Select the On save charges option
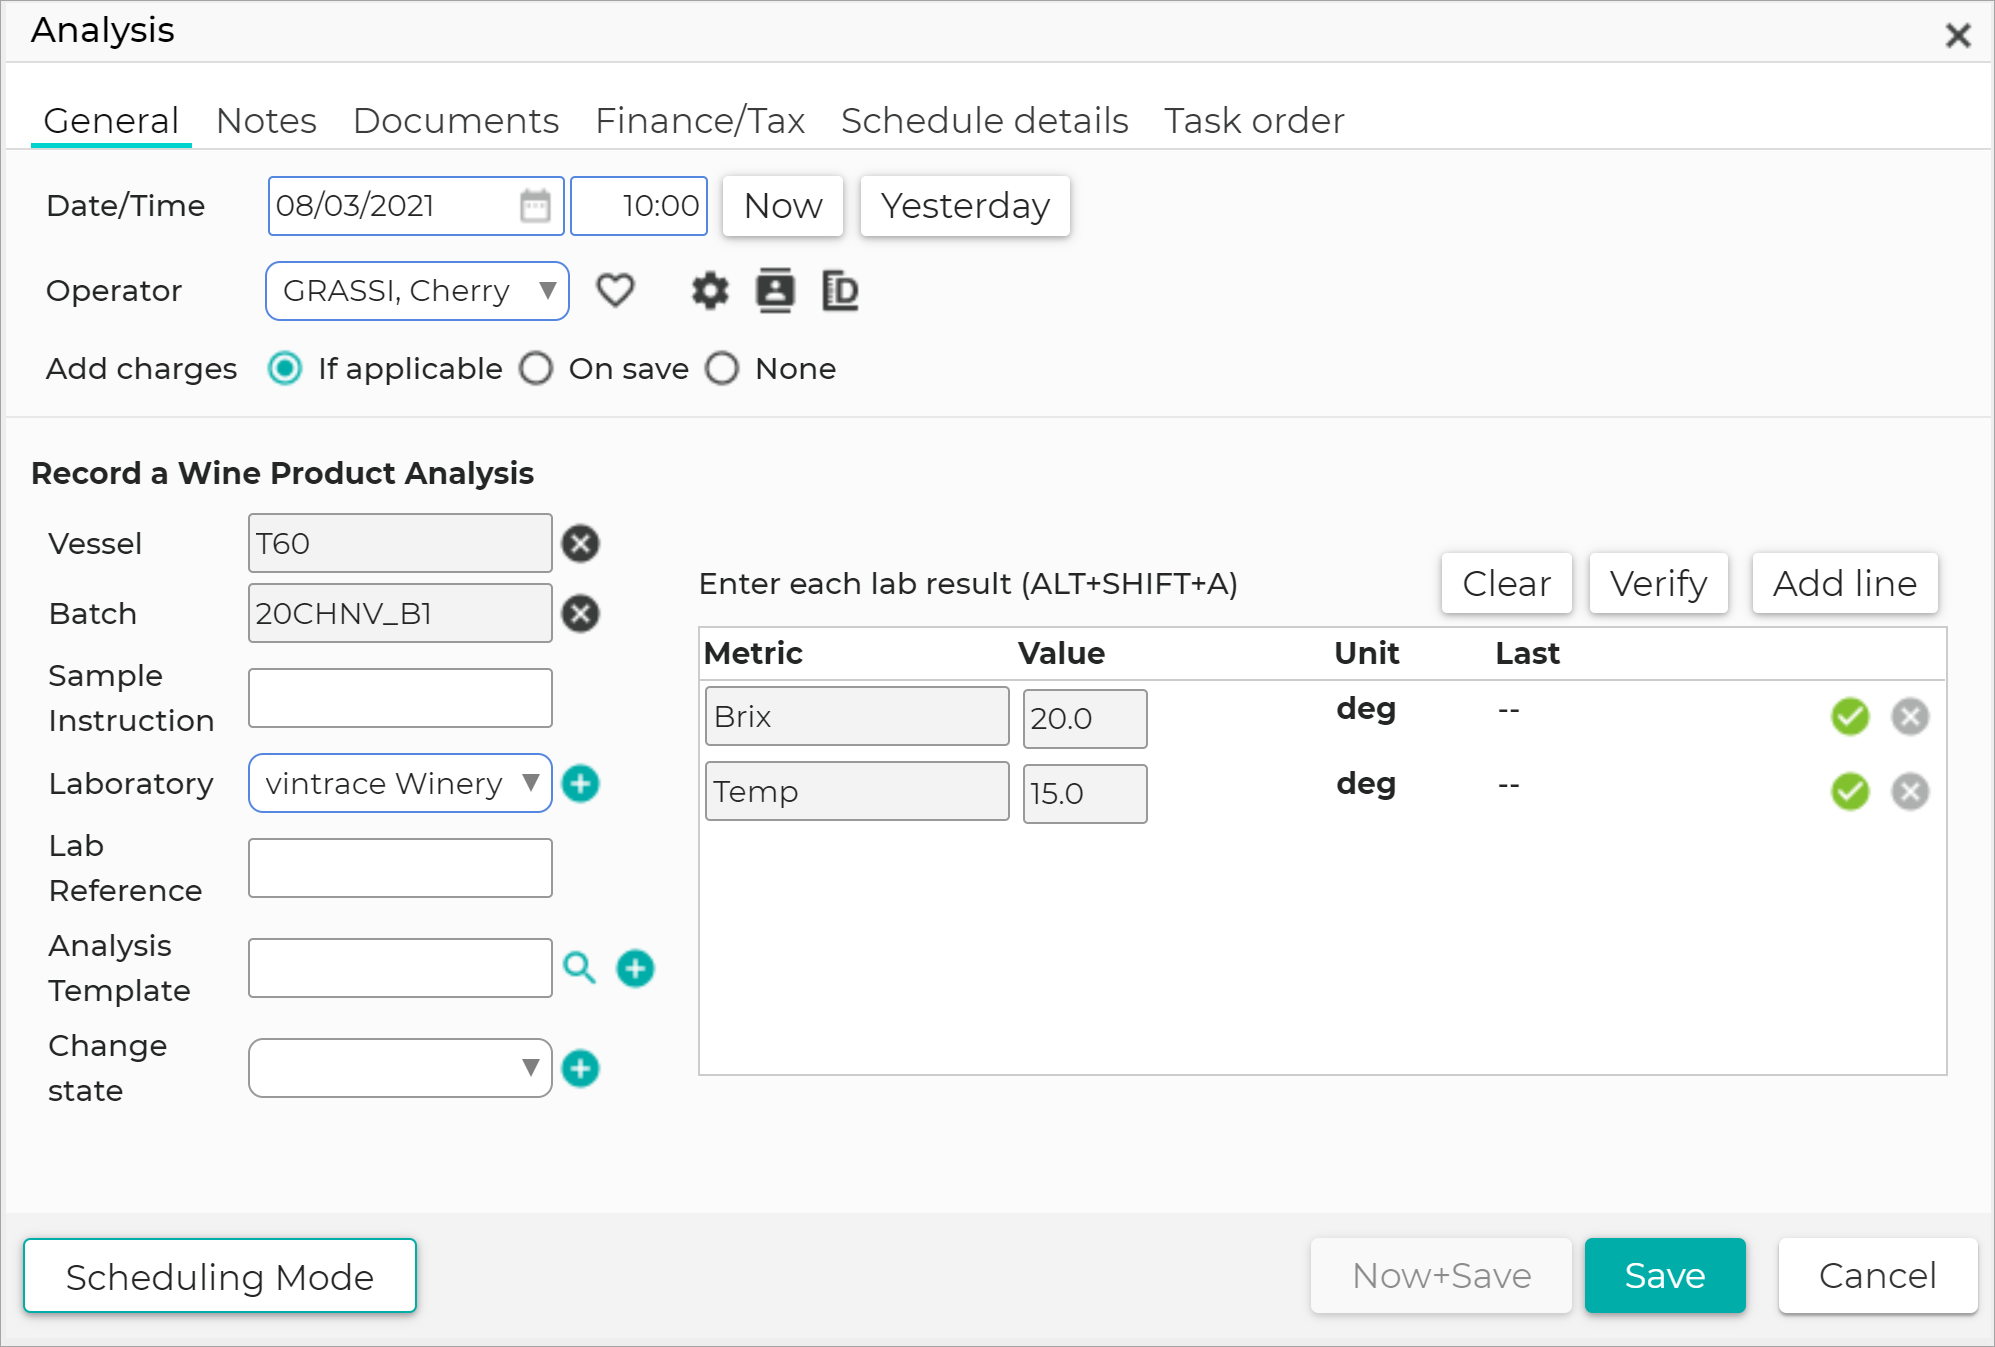 536,369
